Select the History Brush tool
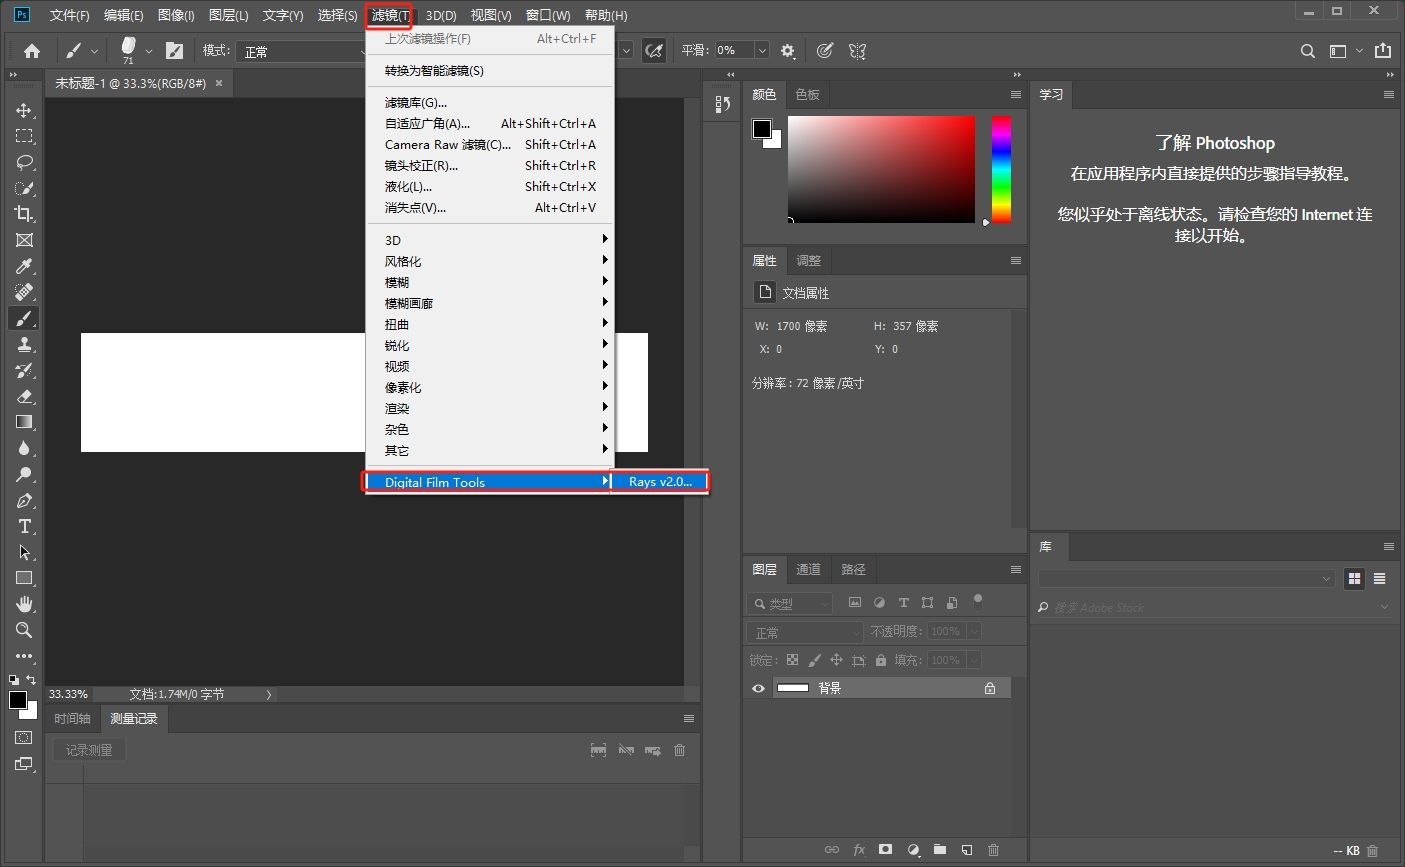Image resolution: width=1405 pixels, height=867 pixels. click(24, 370)
